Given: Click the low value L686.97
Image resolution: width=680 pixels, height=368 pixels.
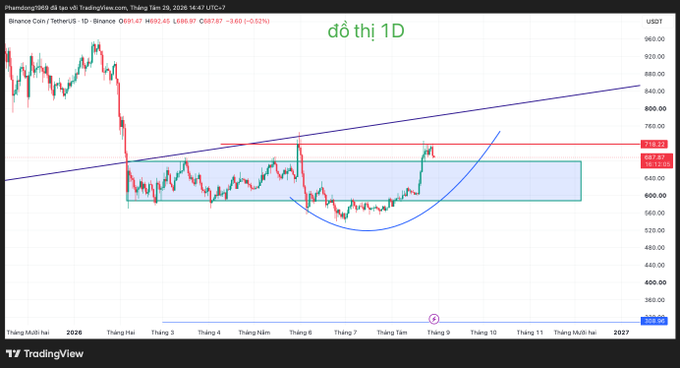Looking at the screenshot, I should coord(184,21).
